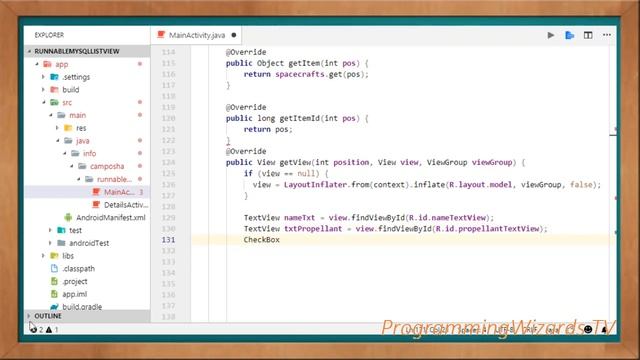Expand the libs folder arrow
Image resolution: width=640 pixels, height=360 pixels.
[x=43, y=256]
